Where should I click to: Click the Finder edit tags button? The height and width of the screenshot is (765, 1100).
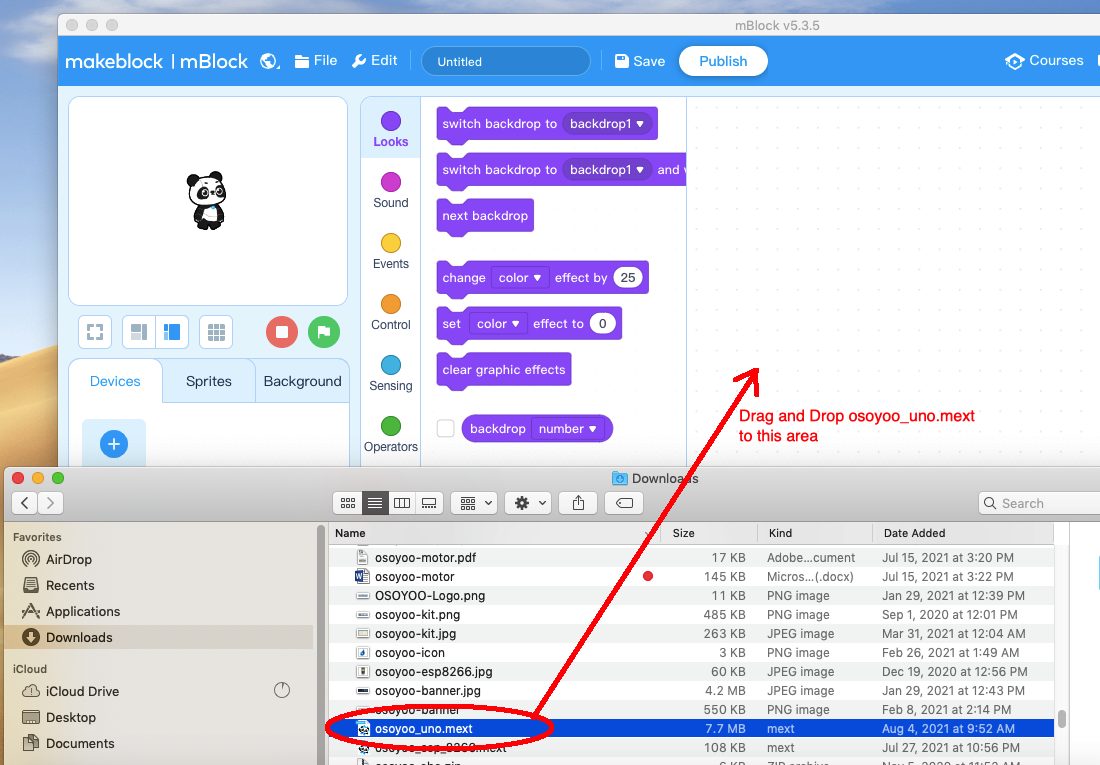point(624,503)
